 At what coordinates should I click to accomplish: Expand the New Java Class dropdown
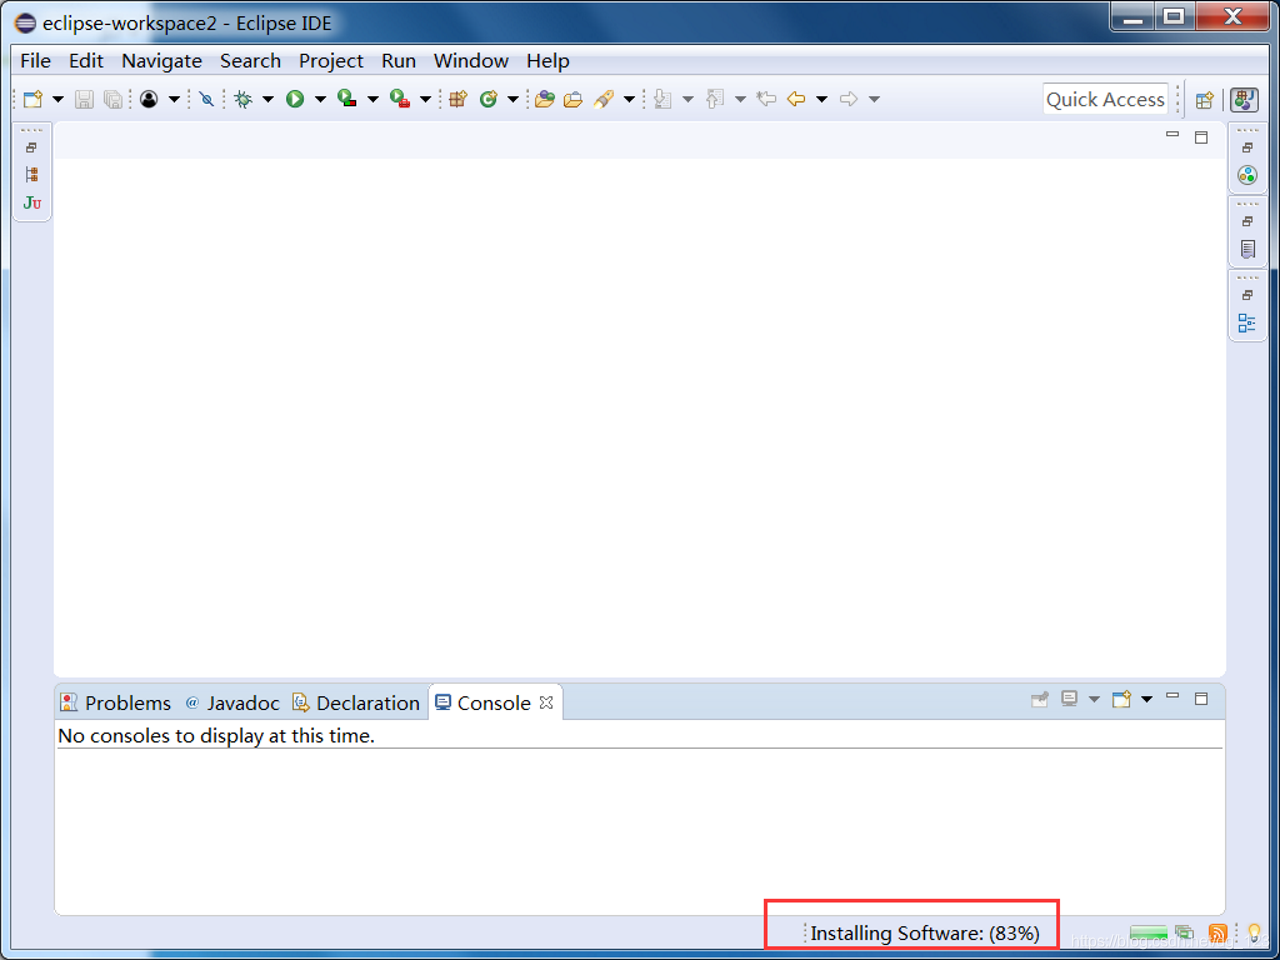coord(512,99)
